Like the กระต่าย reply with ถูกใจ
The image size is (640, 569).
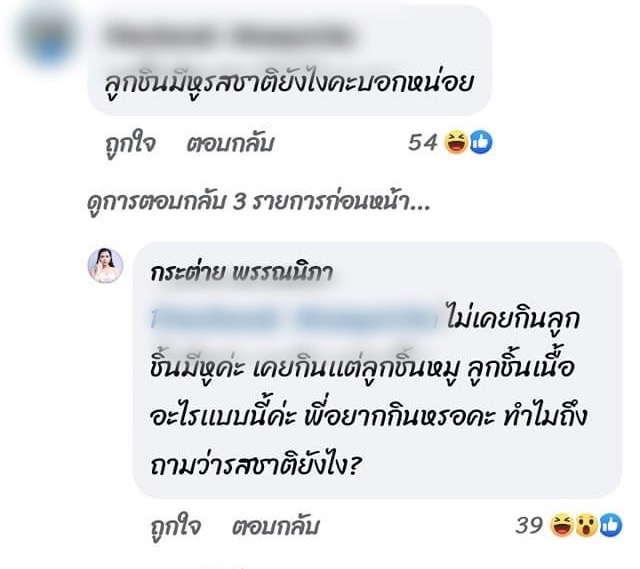click(175, 526)
